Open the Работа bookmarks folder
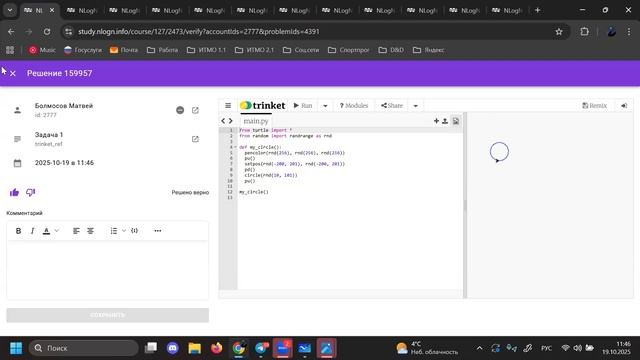 click(162, 50)
